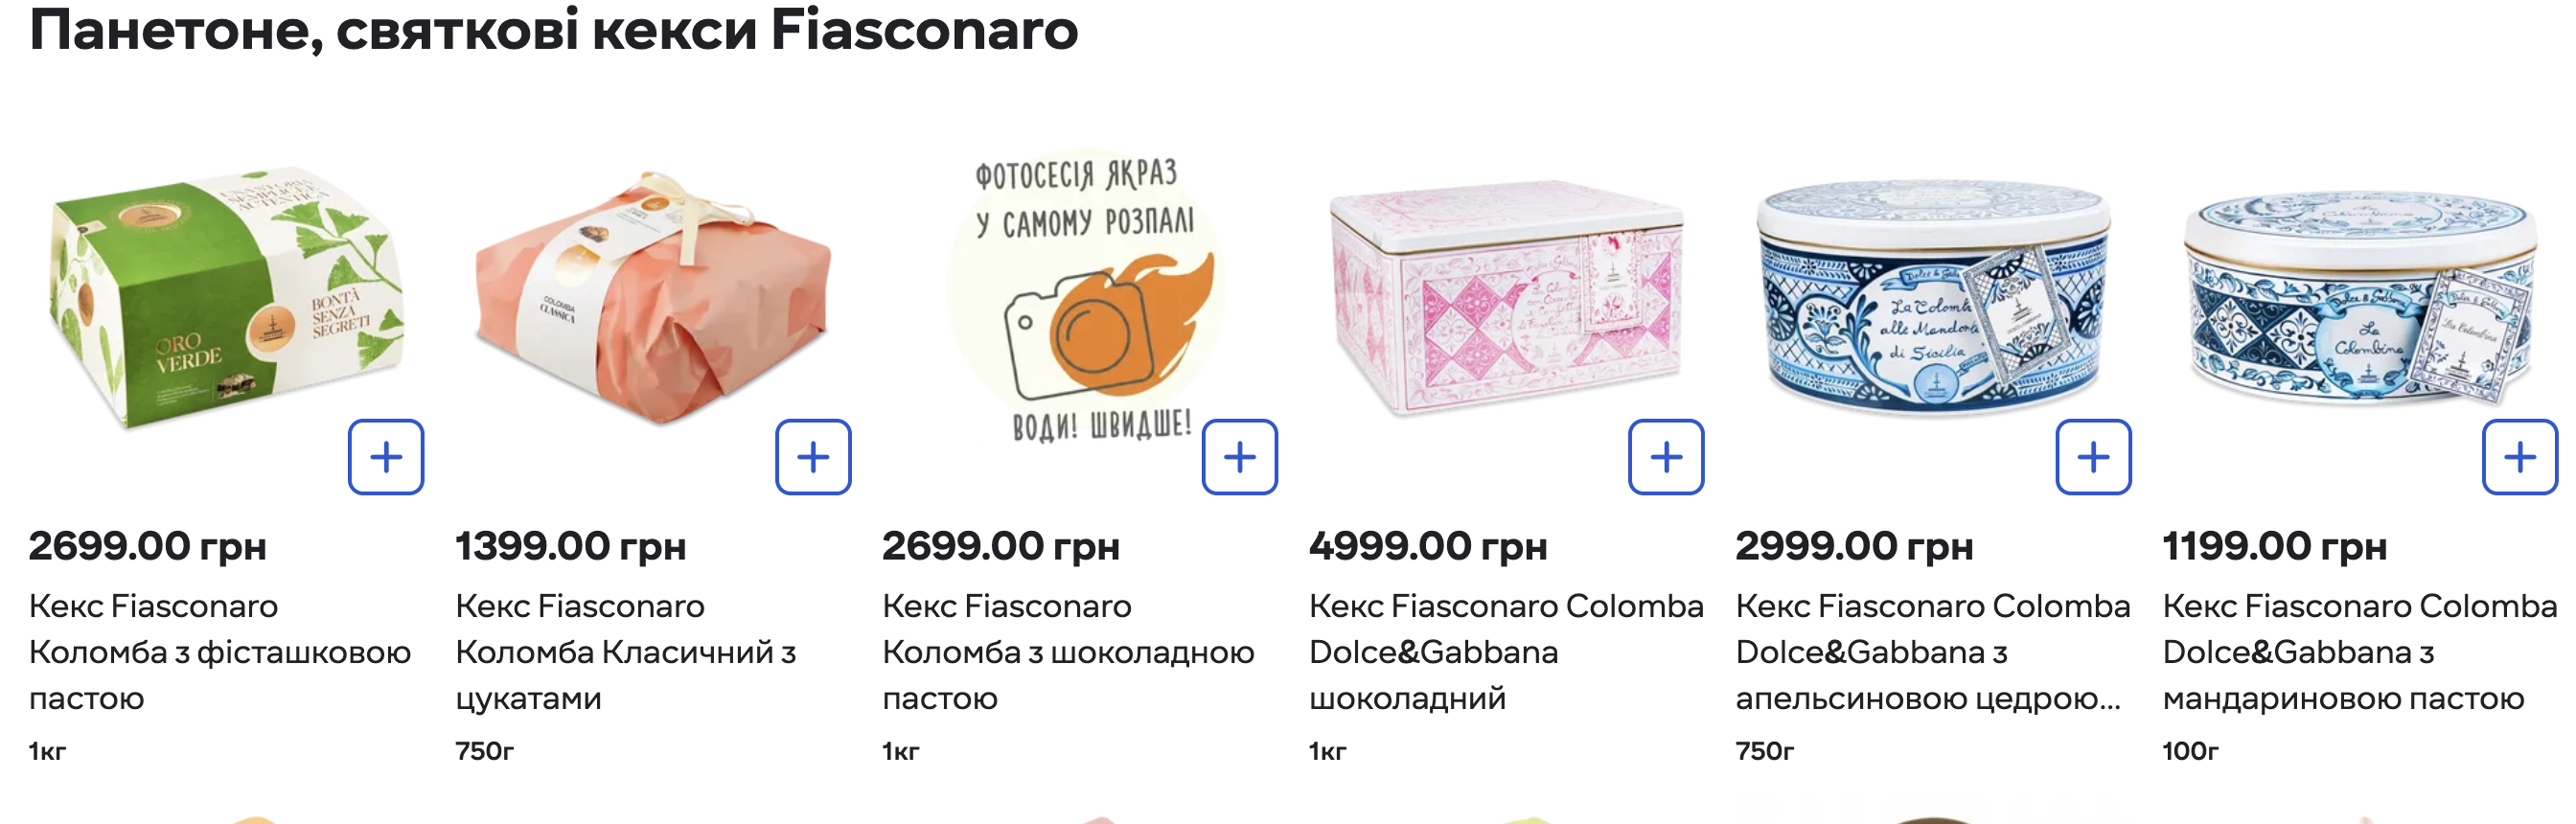Open 'Коломба Класичний з цукатами' product link

pyautogui.click(x=625, y=652)
